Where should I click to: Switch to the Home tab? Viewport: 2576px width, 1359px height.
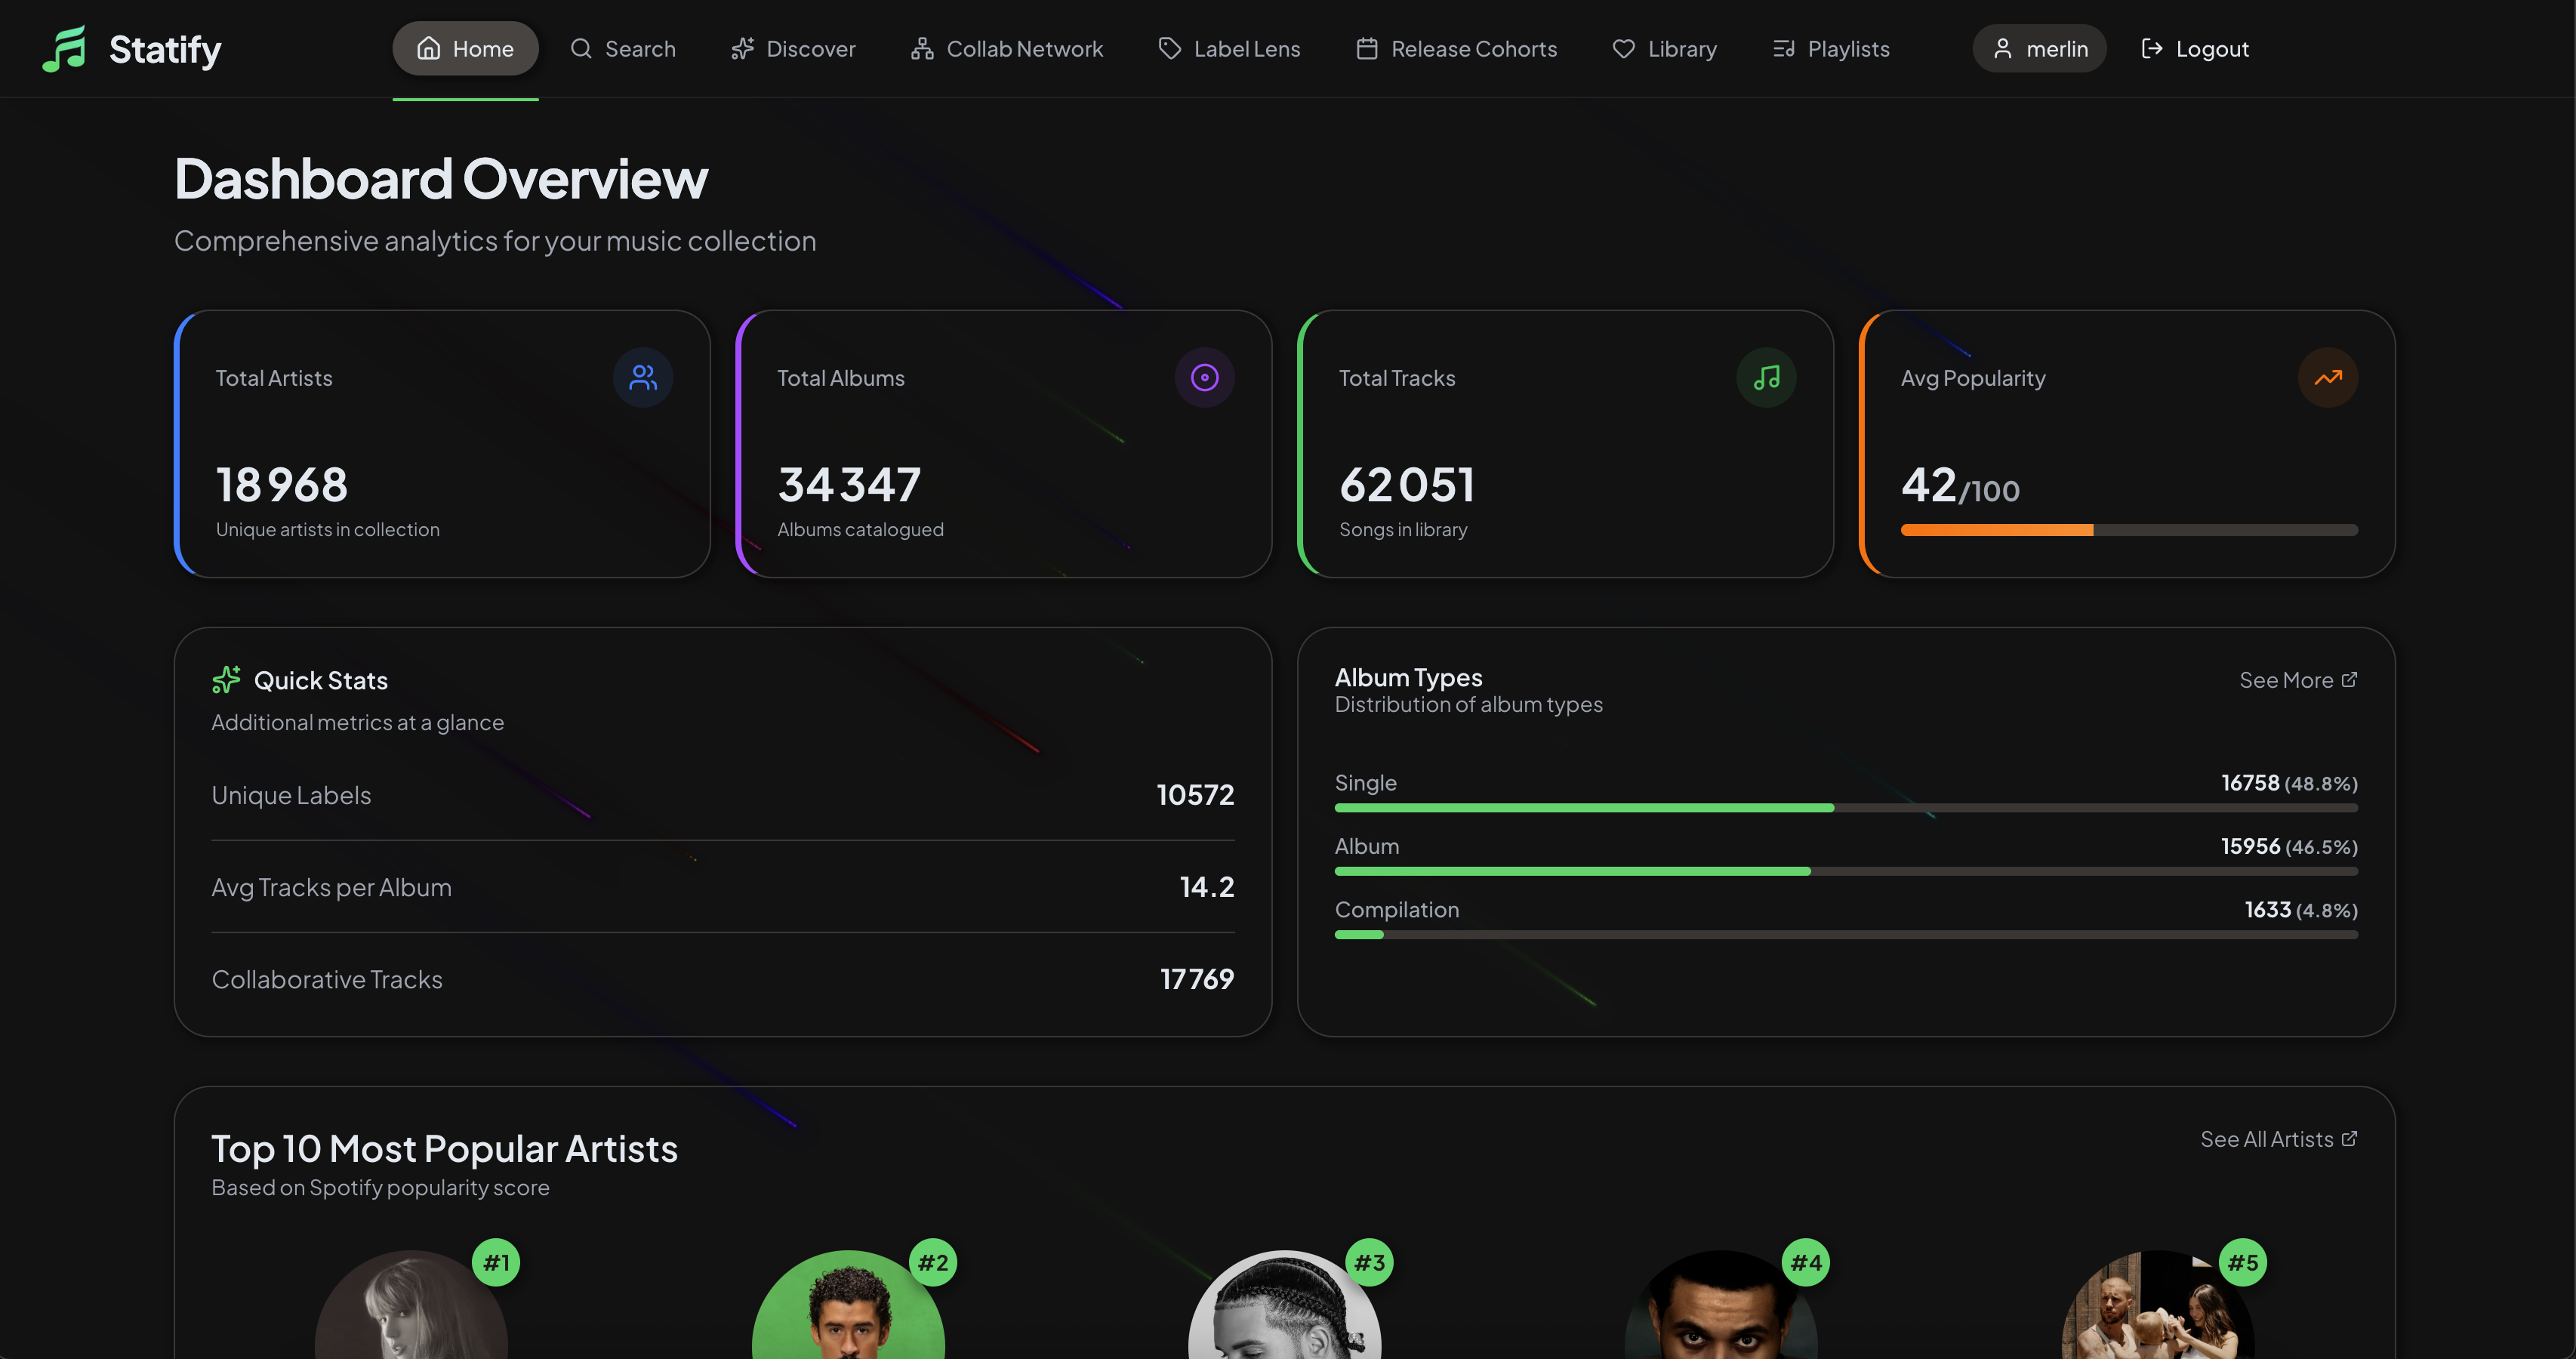(x=465, y=48)
